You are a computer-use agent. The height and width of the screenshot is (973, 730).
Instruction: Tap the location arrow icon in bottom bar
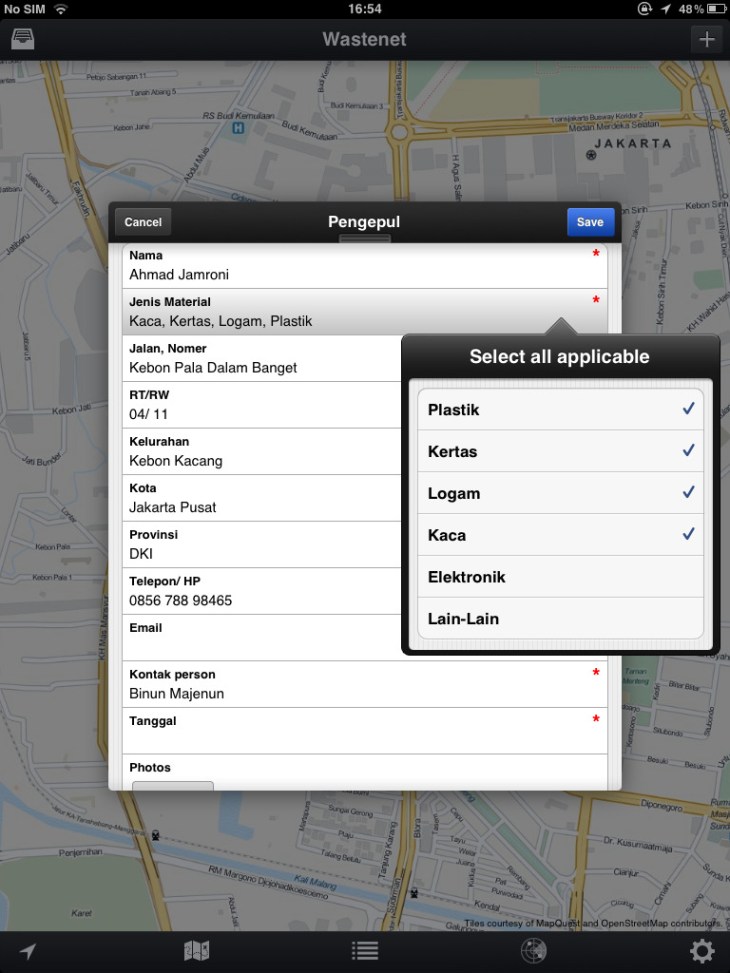(28, 951)
